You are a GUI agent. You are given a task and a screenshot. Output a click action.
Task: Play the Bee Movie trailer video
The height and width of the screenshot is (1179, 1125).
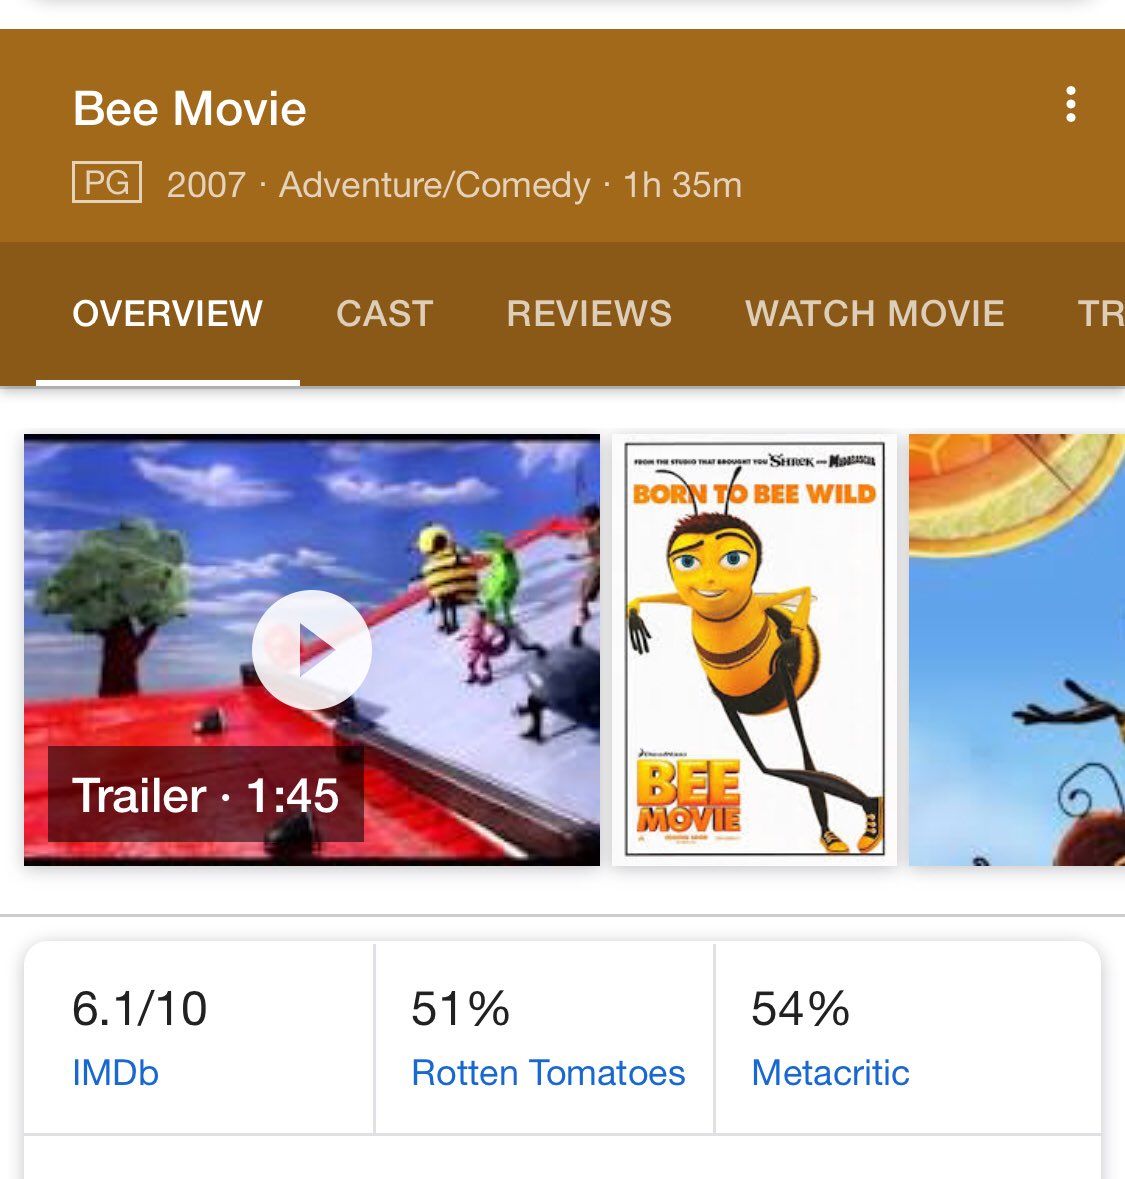(311, 650)
